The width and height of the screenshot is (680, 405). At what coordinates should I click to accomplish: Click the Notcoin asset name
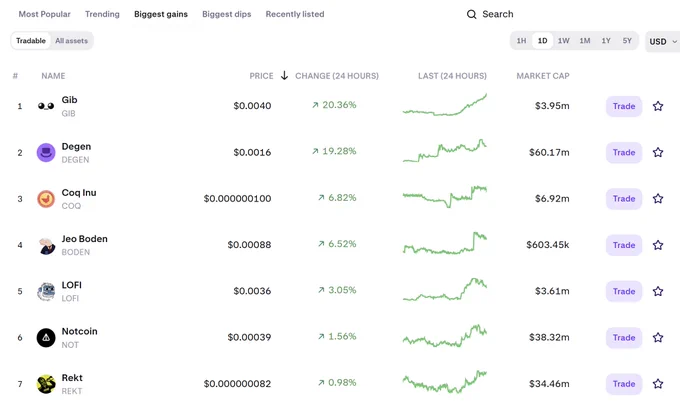coord(79,331)
